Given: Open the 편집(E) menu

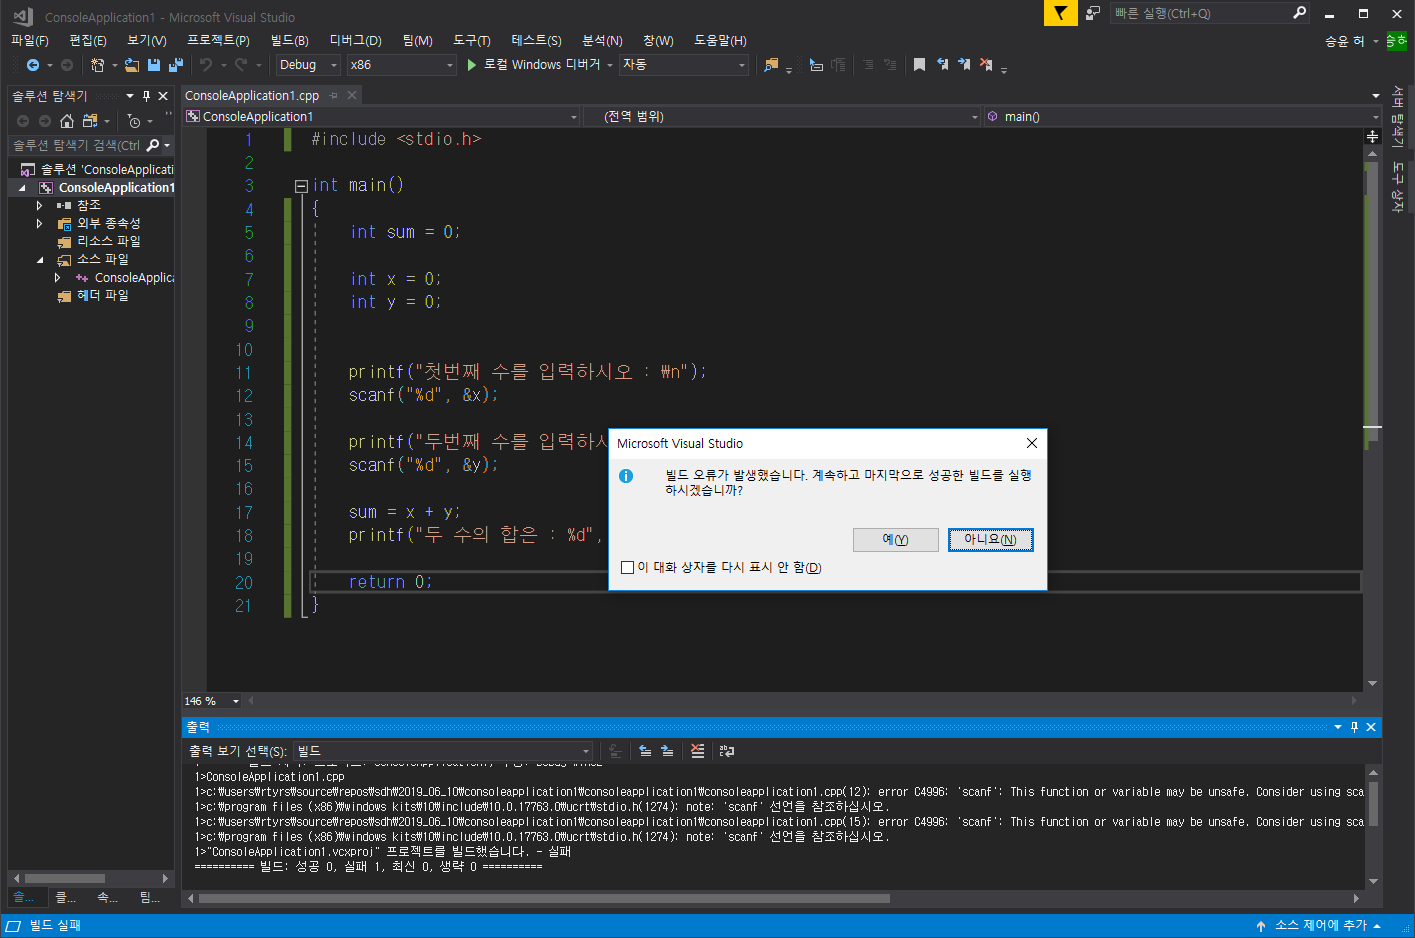Looking at the screenshot, I should pyautogui.click(x=88, y=40).
